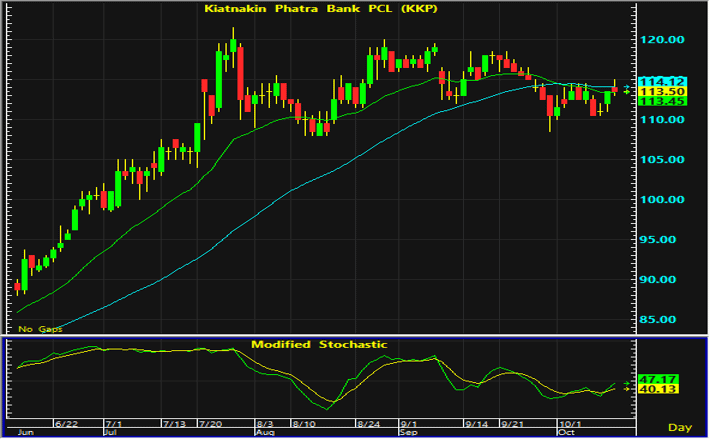
Task: Click the No Gaps label
Action: [40, 329]
